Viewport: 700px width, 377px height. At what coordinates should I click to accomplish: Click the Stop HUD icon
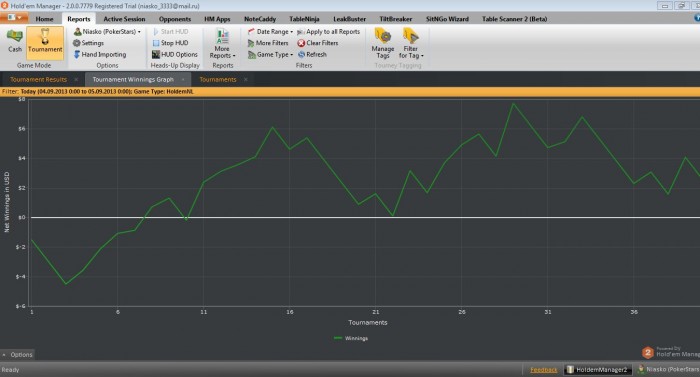156,43
